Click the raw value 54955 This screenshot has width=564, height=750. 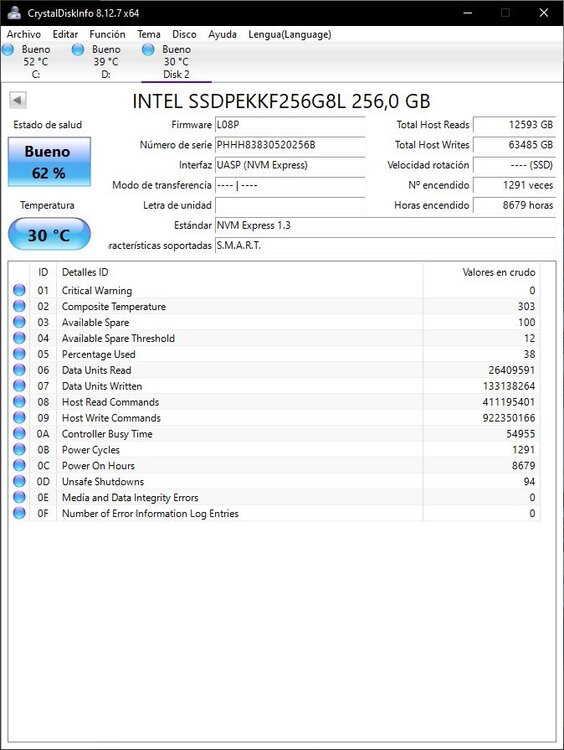point(521,433)
